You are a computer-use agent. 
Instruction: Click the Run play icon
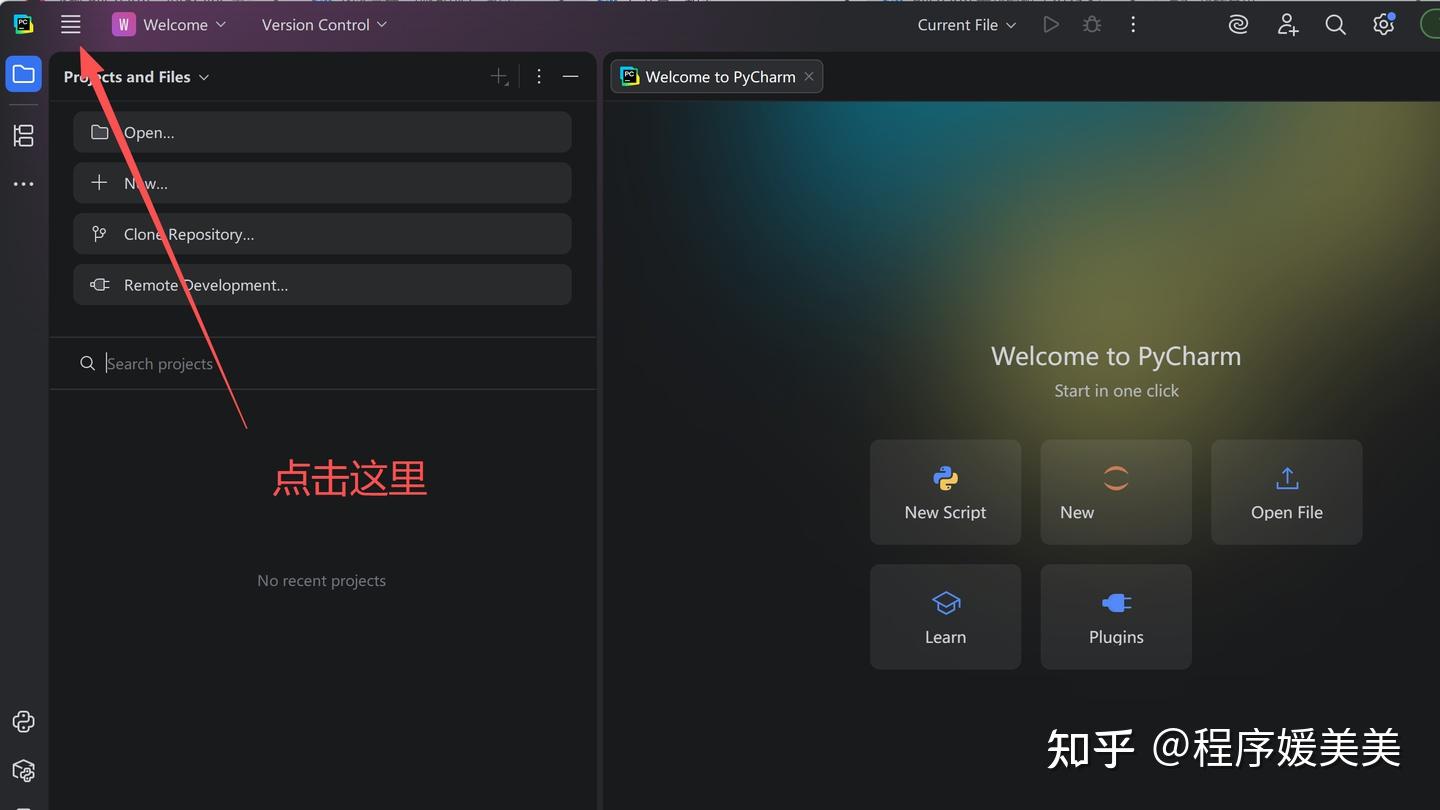[x=1050, y=25]
